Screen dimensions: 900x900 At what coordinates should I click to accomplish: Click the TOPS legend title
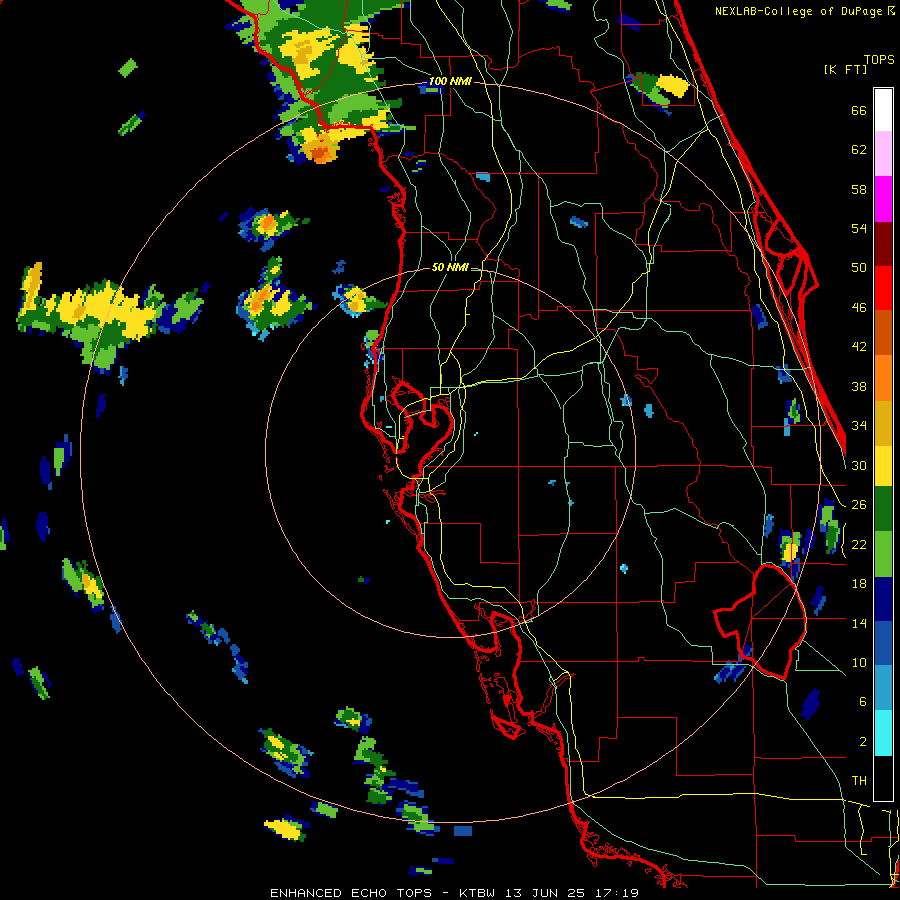[879, 59]
